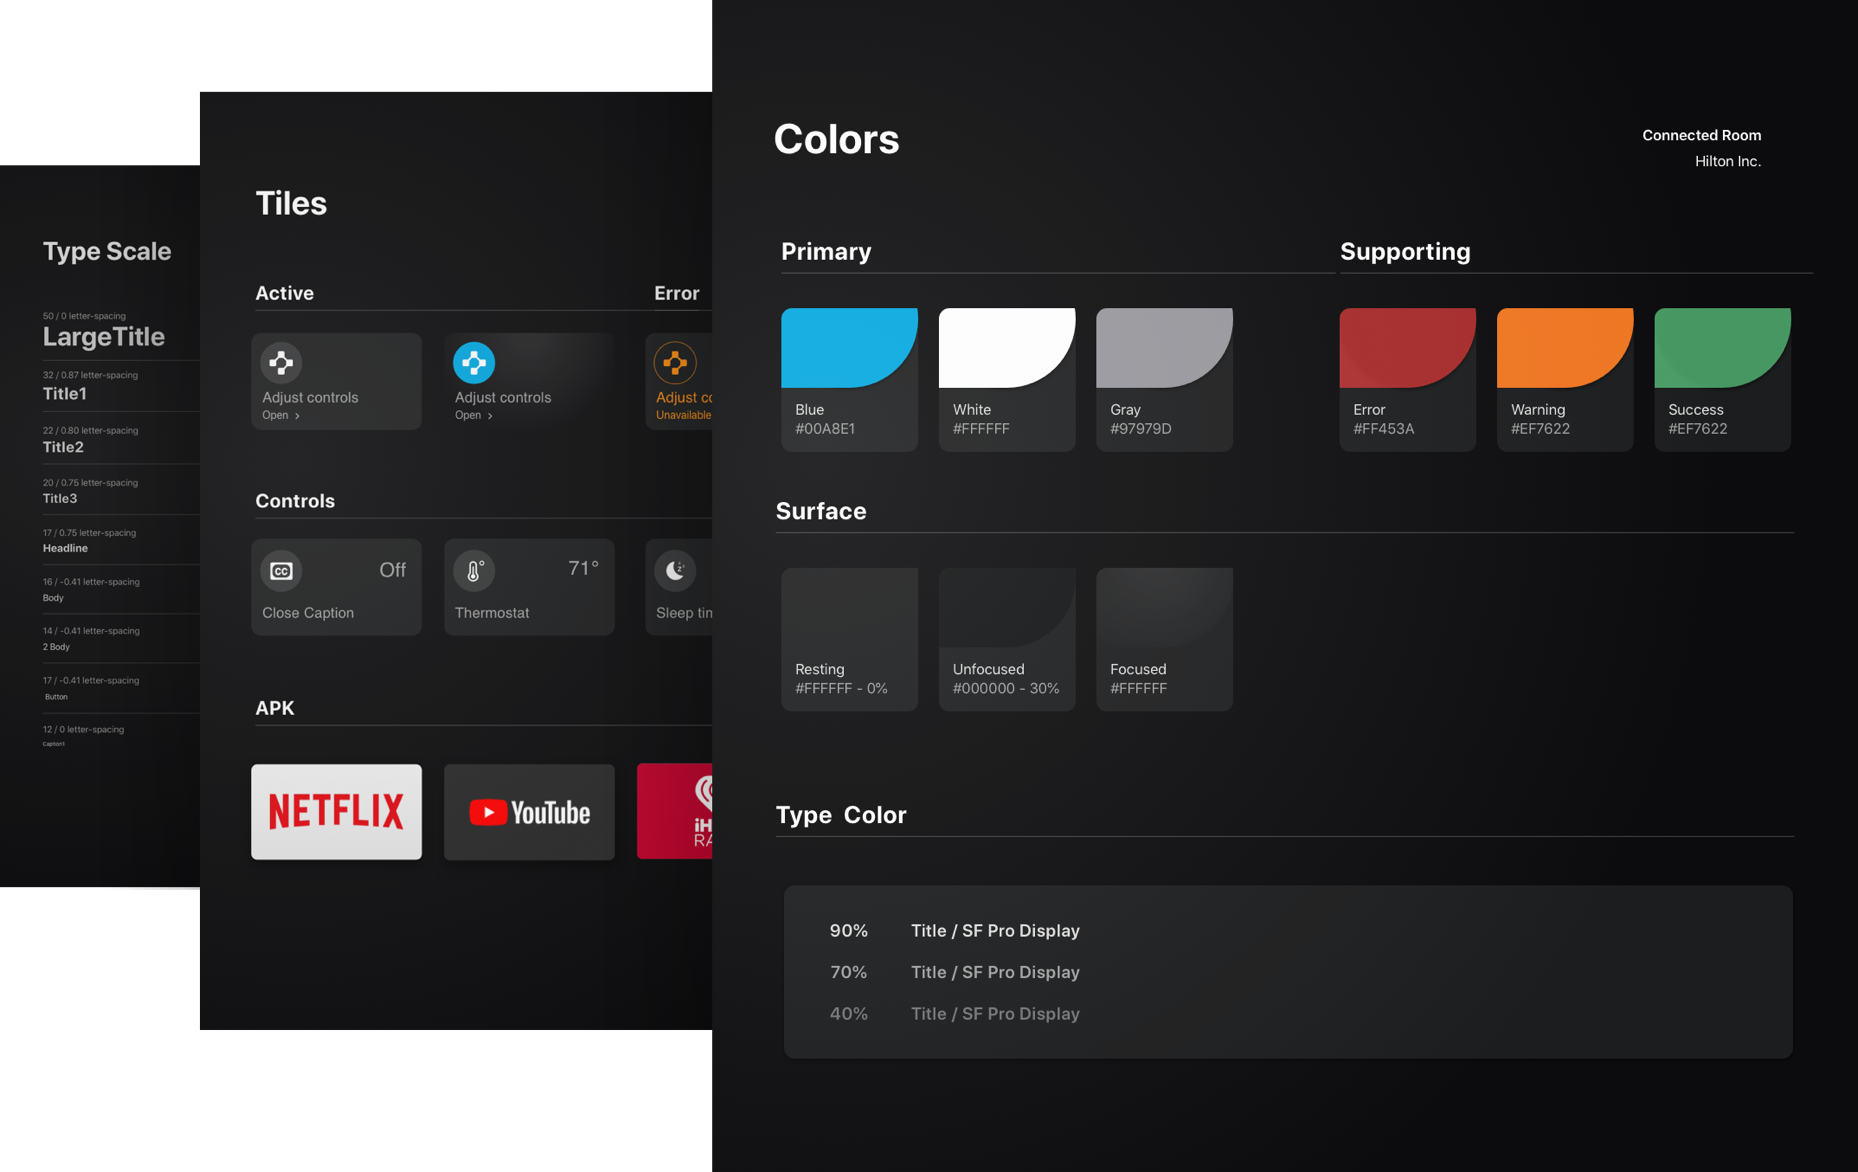Click the orange Adjust controls error icon
The width and height of the screenshot is (1858, 1172).
coord(675,362)
